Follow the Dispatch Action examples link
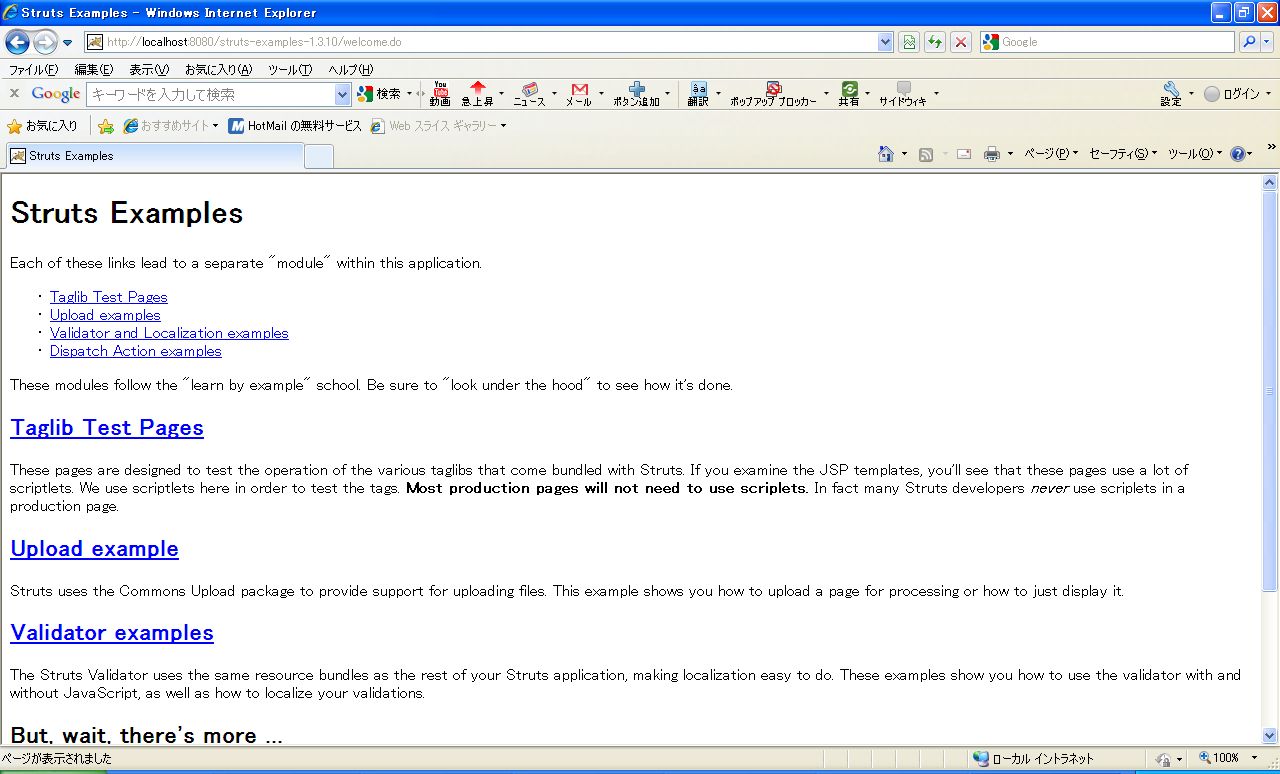The width and height of the screenshot is (1280, 774). tap(136, 351)
